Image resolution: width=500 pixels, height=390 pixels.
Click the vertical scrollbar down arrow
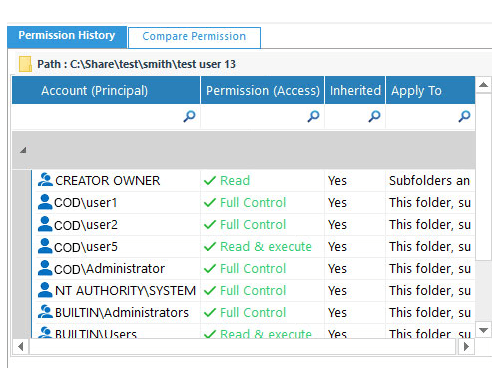(x=483, y=330)
